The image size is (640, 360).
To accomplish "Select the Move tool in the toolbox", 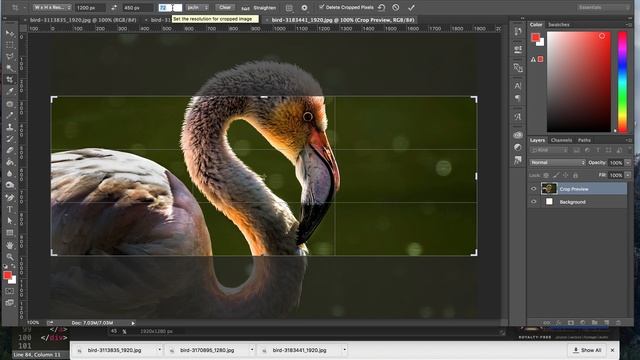I will (10, 33).
